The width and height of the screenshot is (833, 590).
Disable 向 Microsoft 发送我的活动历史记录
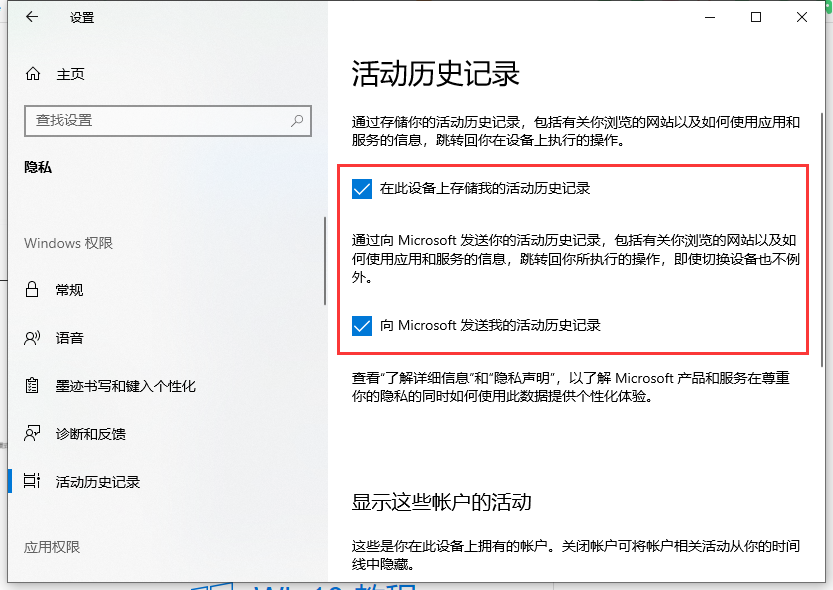pos(362,325)
